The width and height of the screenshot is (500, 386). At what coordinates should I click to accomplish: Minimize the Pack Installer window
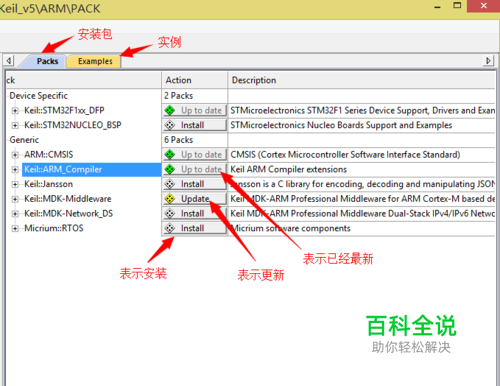(x=438, y=6)
